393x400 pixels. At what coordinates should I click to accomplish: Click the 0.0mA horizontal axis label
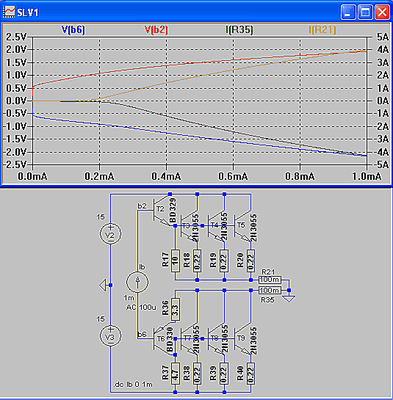point(32,176)
